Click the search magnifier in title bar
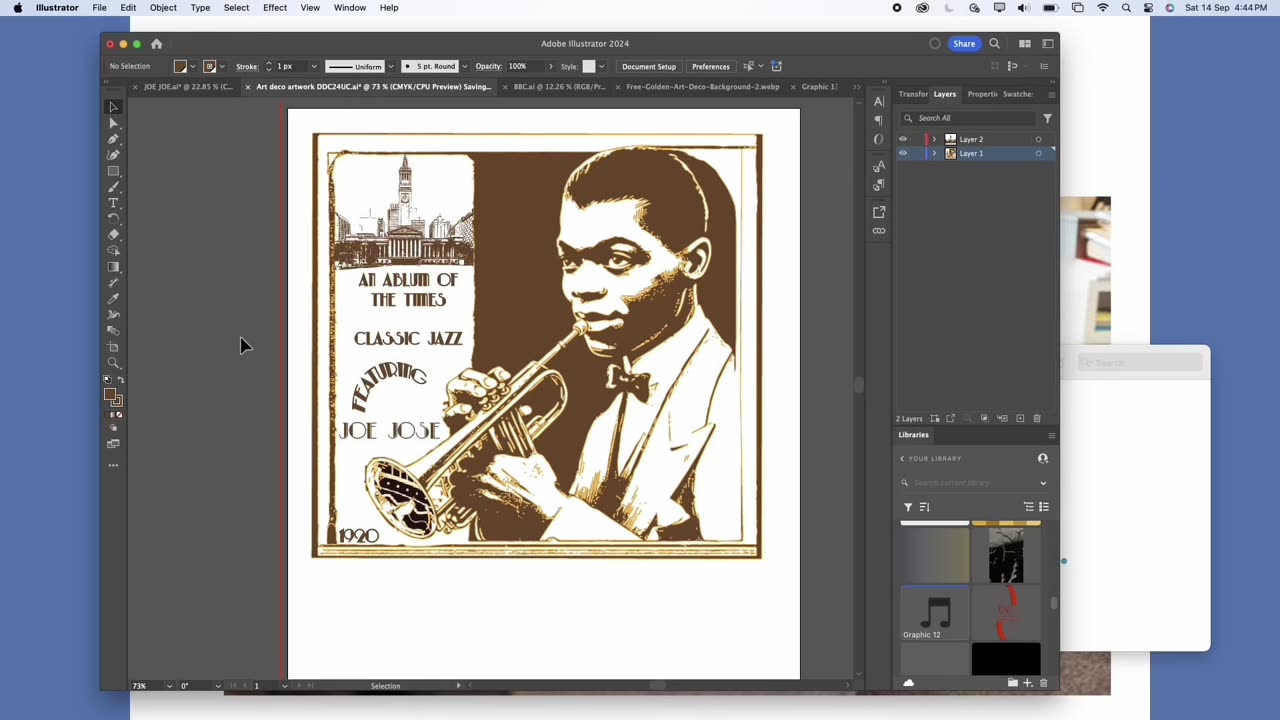 point(994,44)
